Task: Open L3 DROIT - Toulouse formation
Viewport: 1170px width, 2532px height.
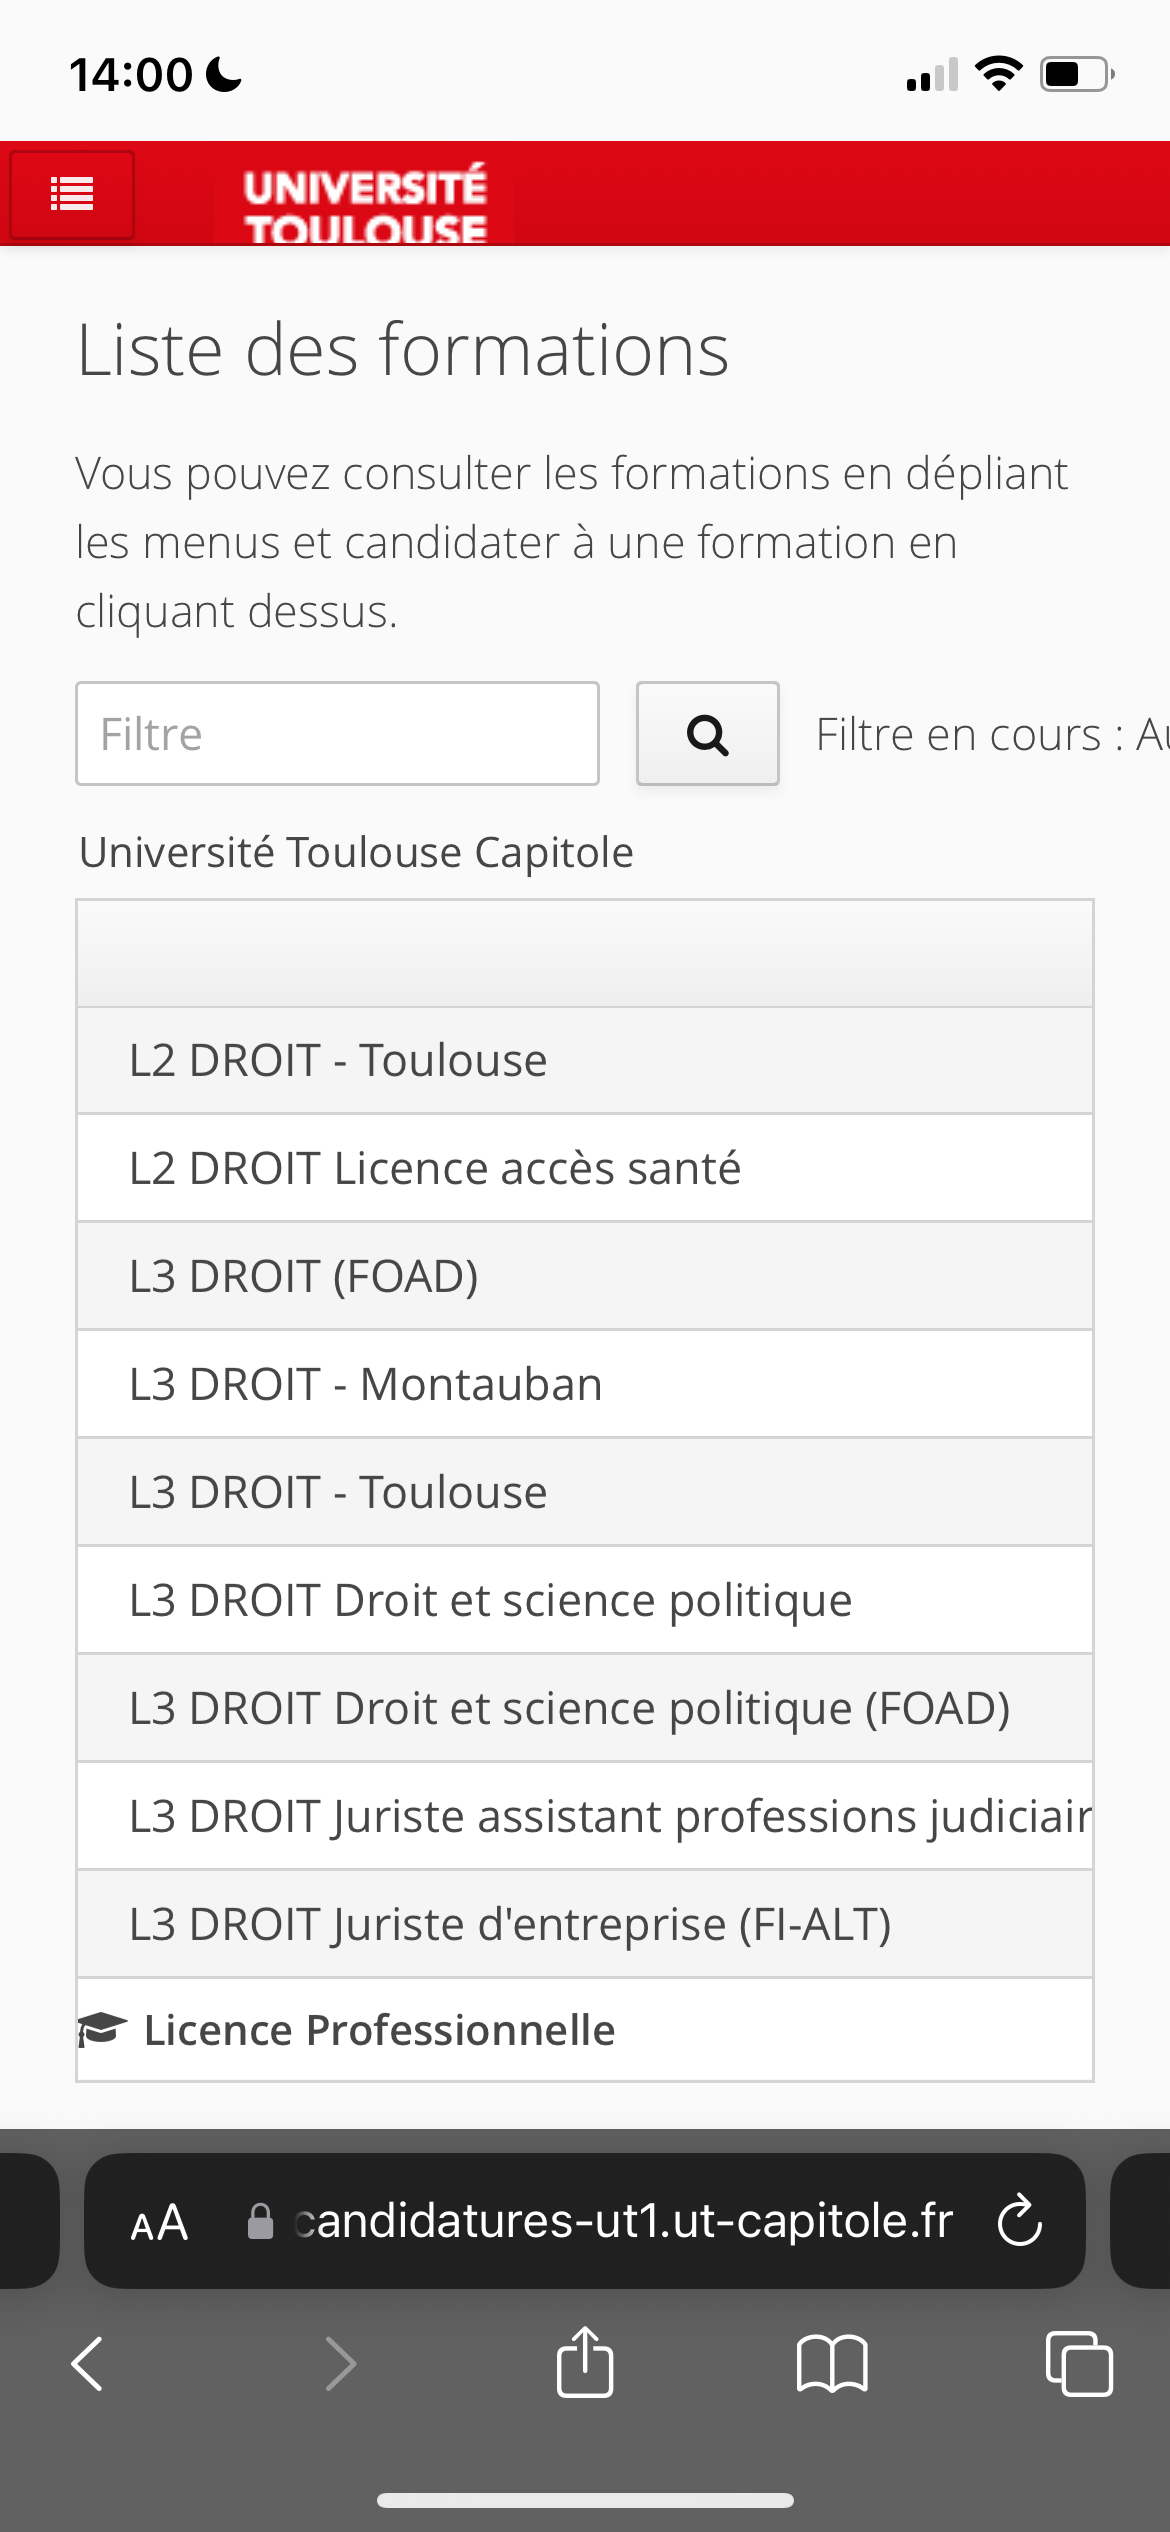Action: pos(338,1492)
